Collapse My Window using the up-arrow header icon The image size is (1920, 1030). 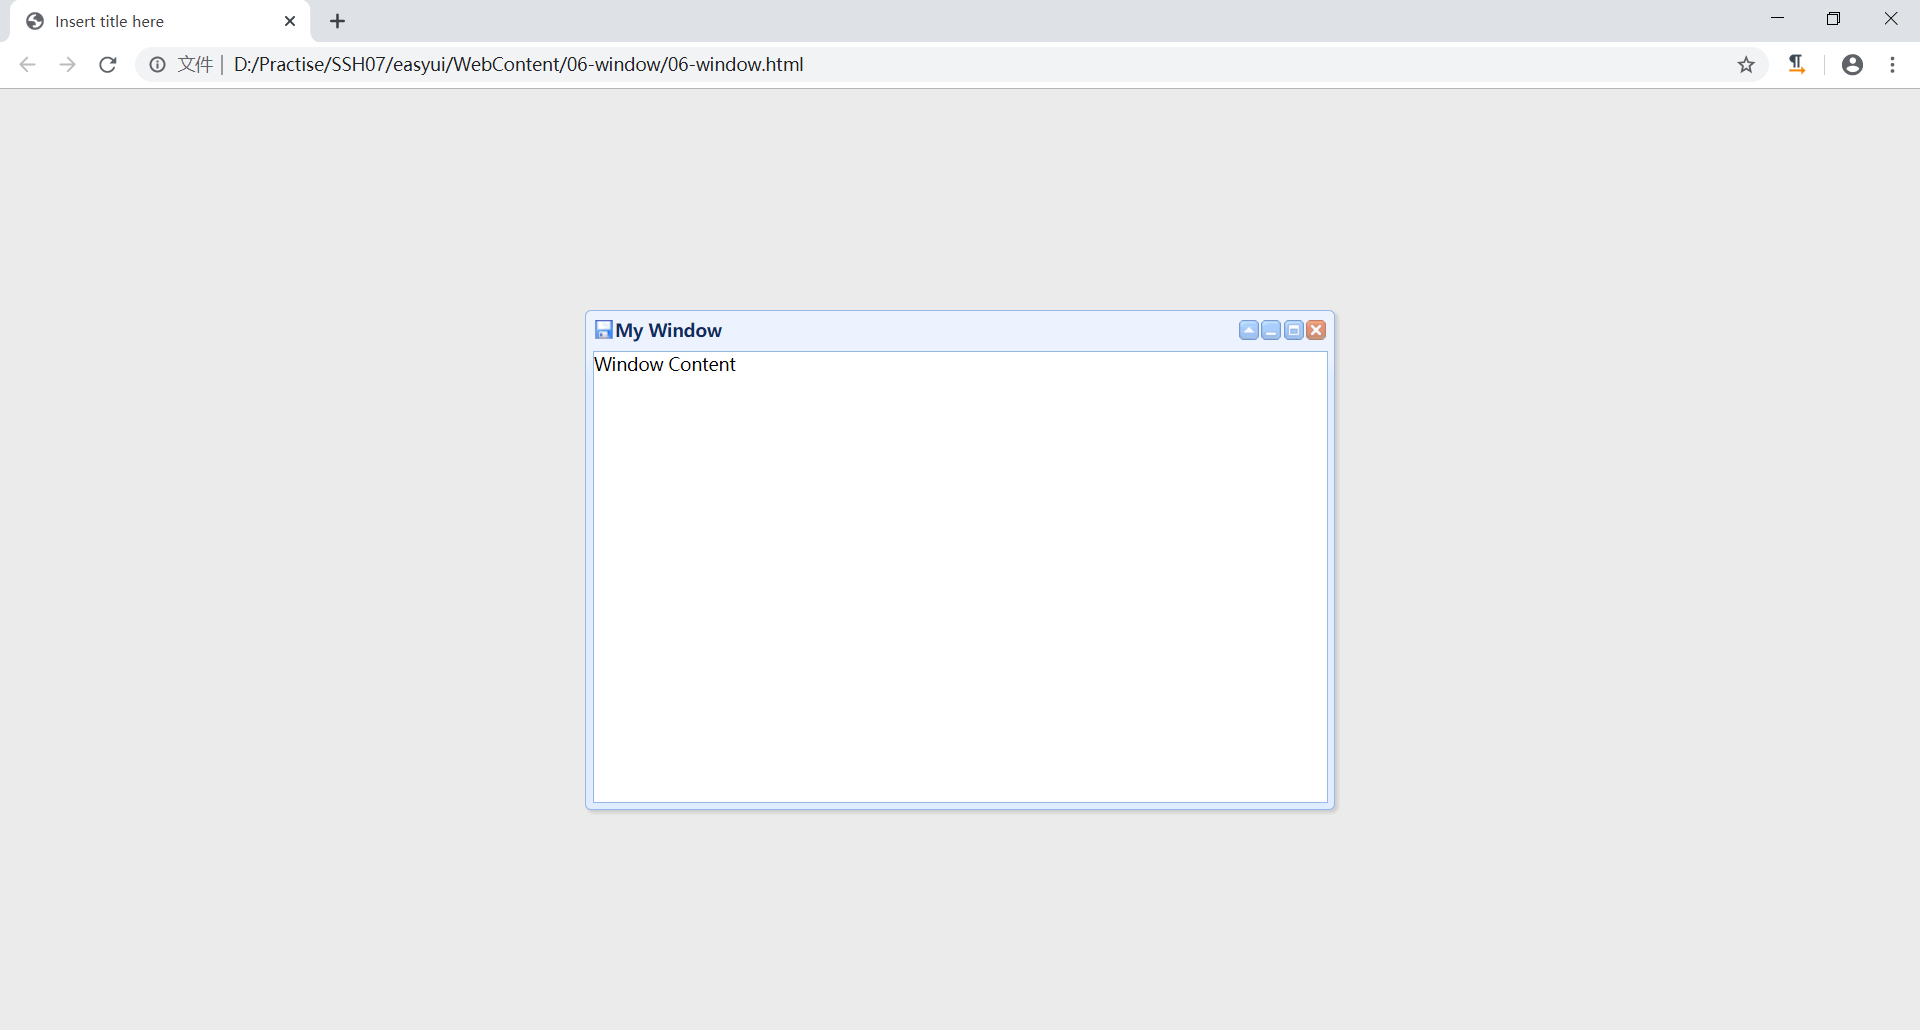(1248, 329)
